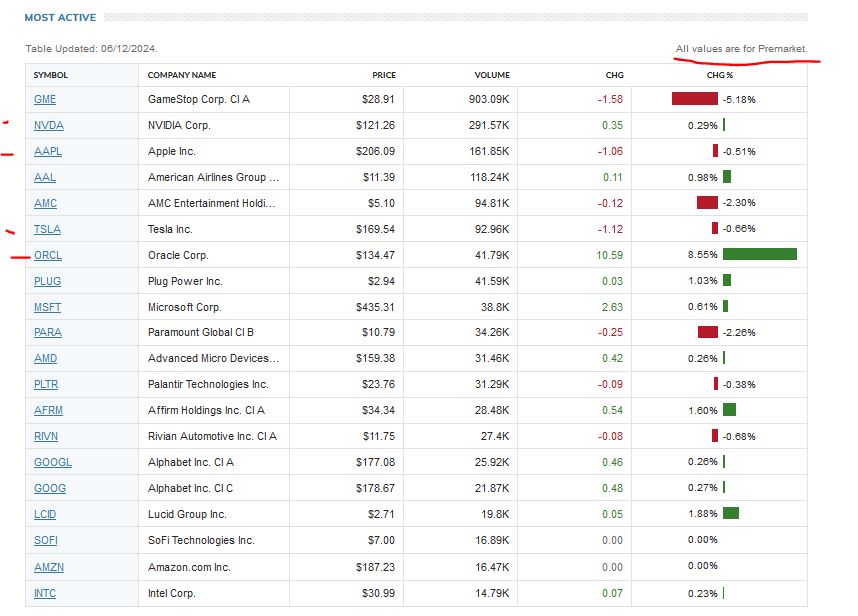Click the NVDA symbol link
Viewport: 858px width, 616px height.
click(48, 125)
